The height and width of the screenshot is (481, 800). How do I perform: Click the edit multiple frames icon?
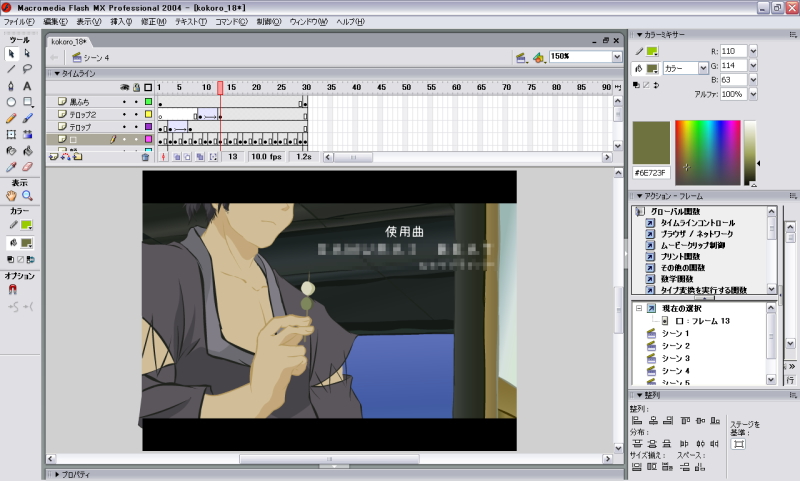click(200, 157)
